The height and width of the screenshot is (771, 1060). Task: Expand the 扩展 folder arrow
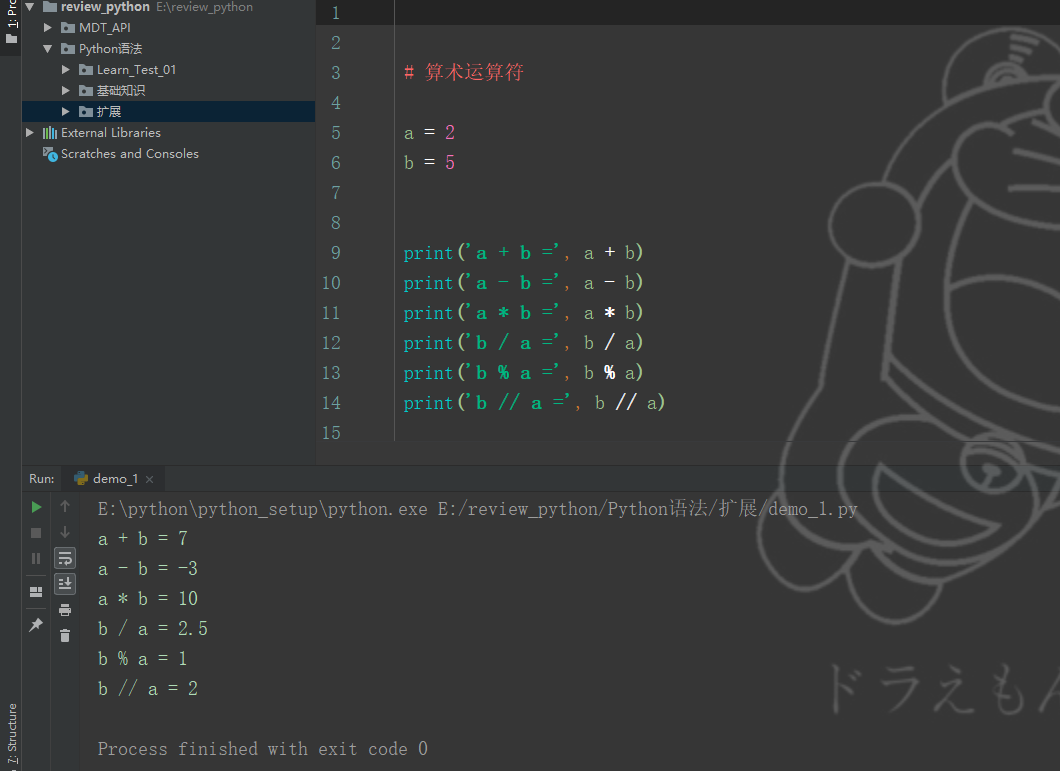[66, 112]
